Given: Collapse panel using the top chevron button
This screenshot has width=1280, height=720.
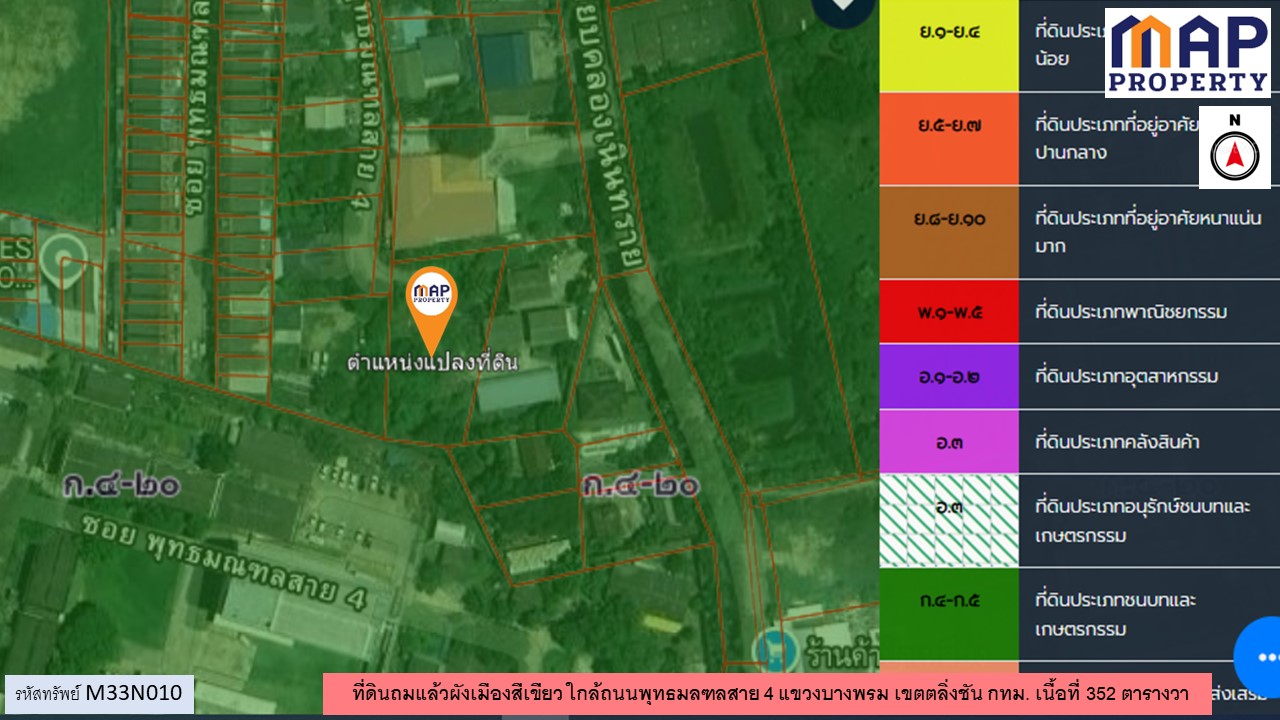Looking at the screenshot, I should [843, 8].
